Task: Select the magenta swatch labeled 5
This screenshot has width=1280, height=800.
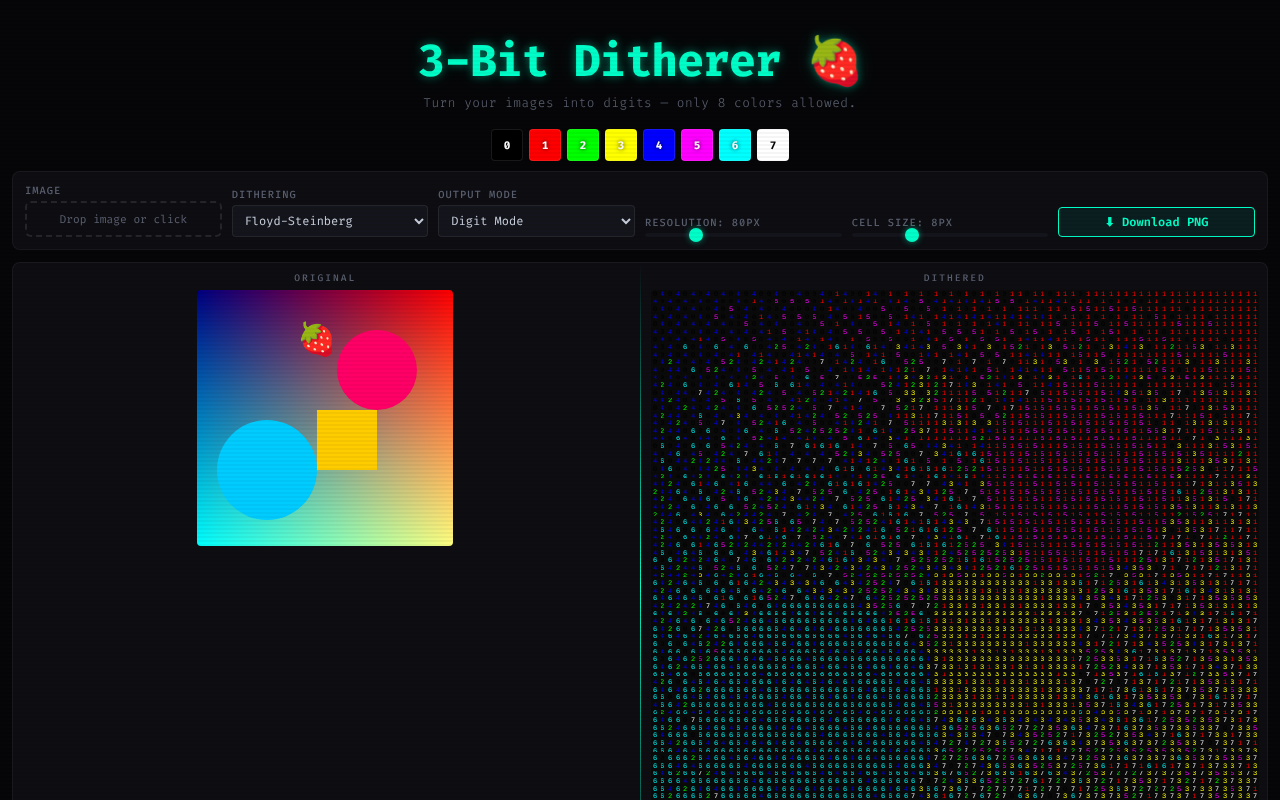Action: pos(697,145)
